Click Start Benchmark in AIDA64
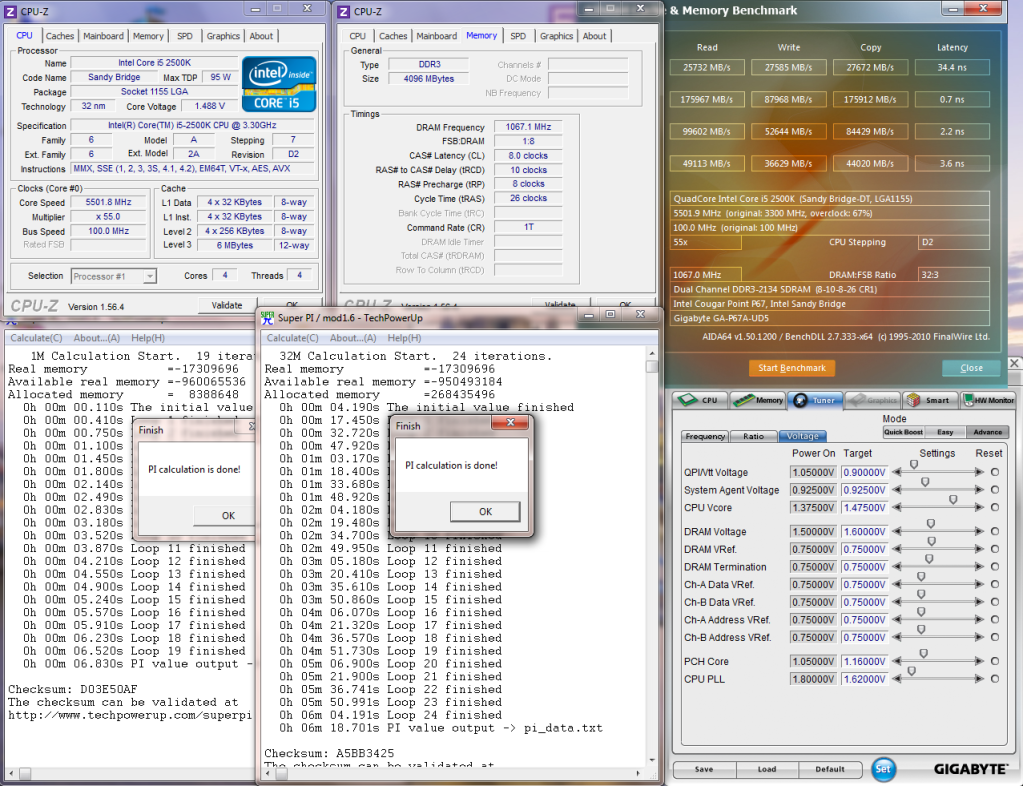The width and height of the screenshot is (1023, 786). tap(792, 368)
